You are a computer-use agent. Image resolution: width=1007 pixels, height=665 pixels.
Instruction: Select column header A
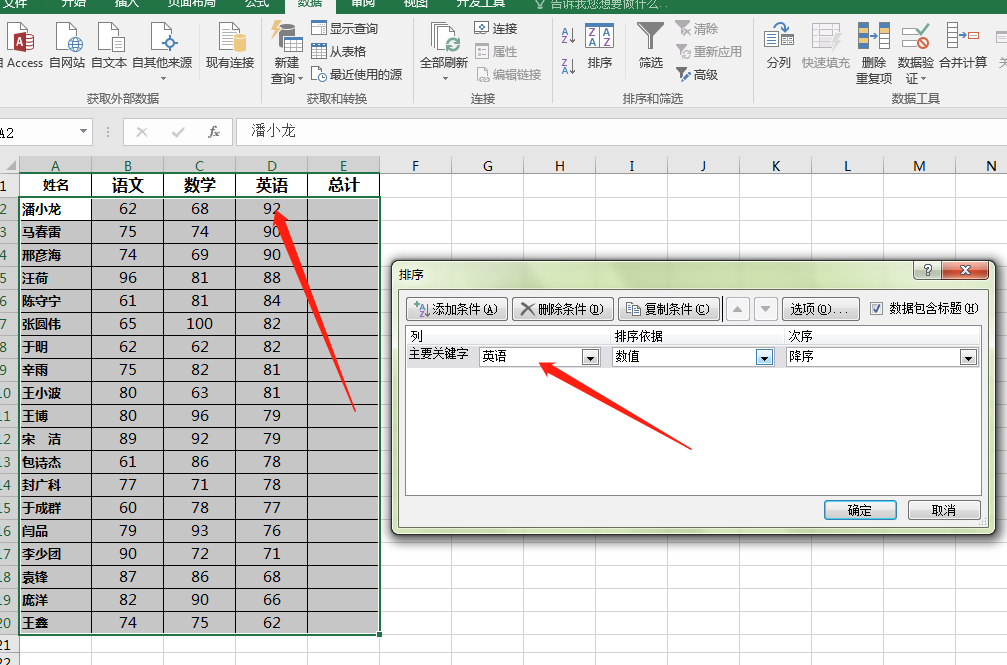(x=55, y=165)
